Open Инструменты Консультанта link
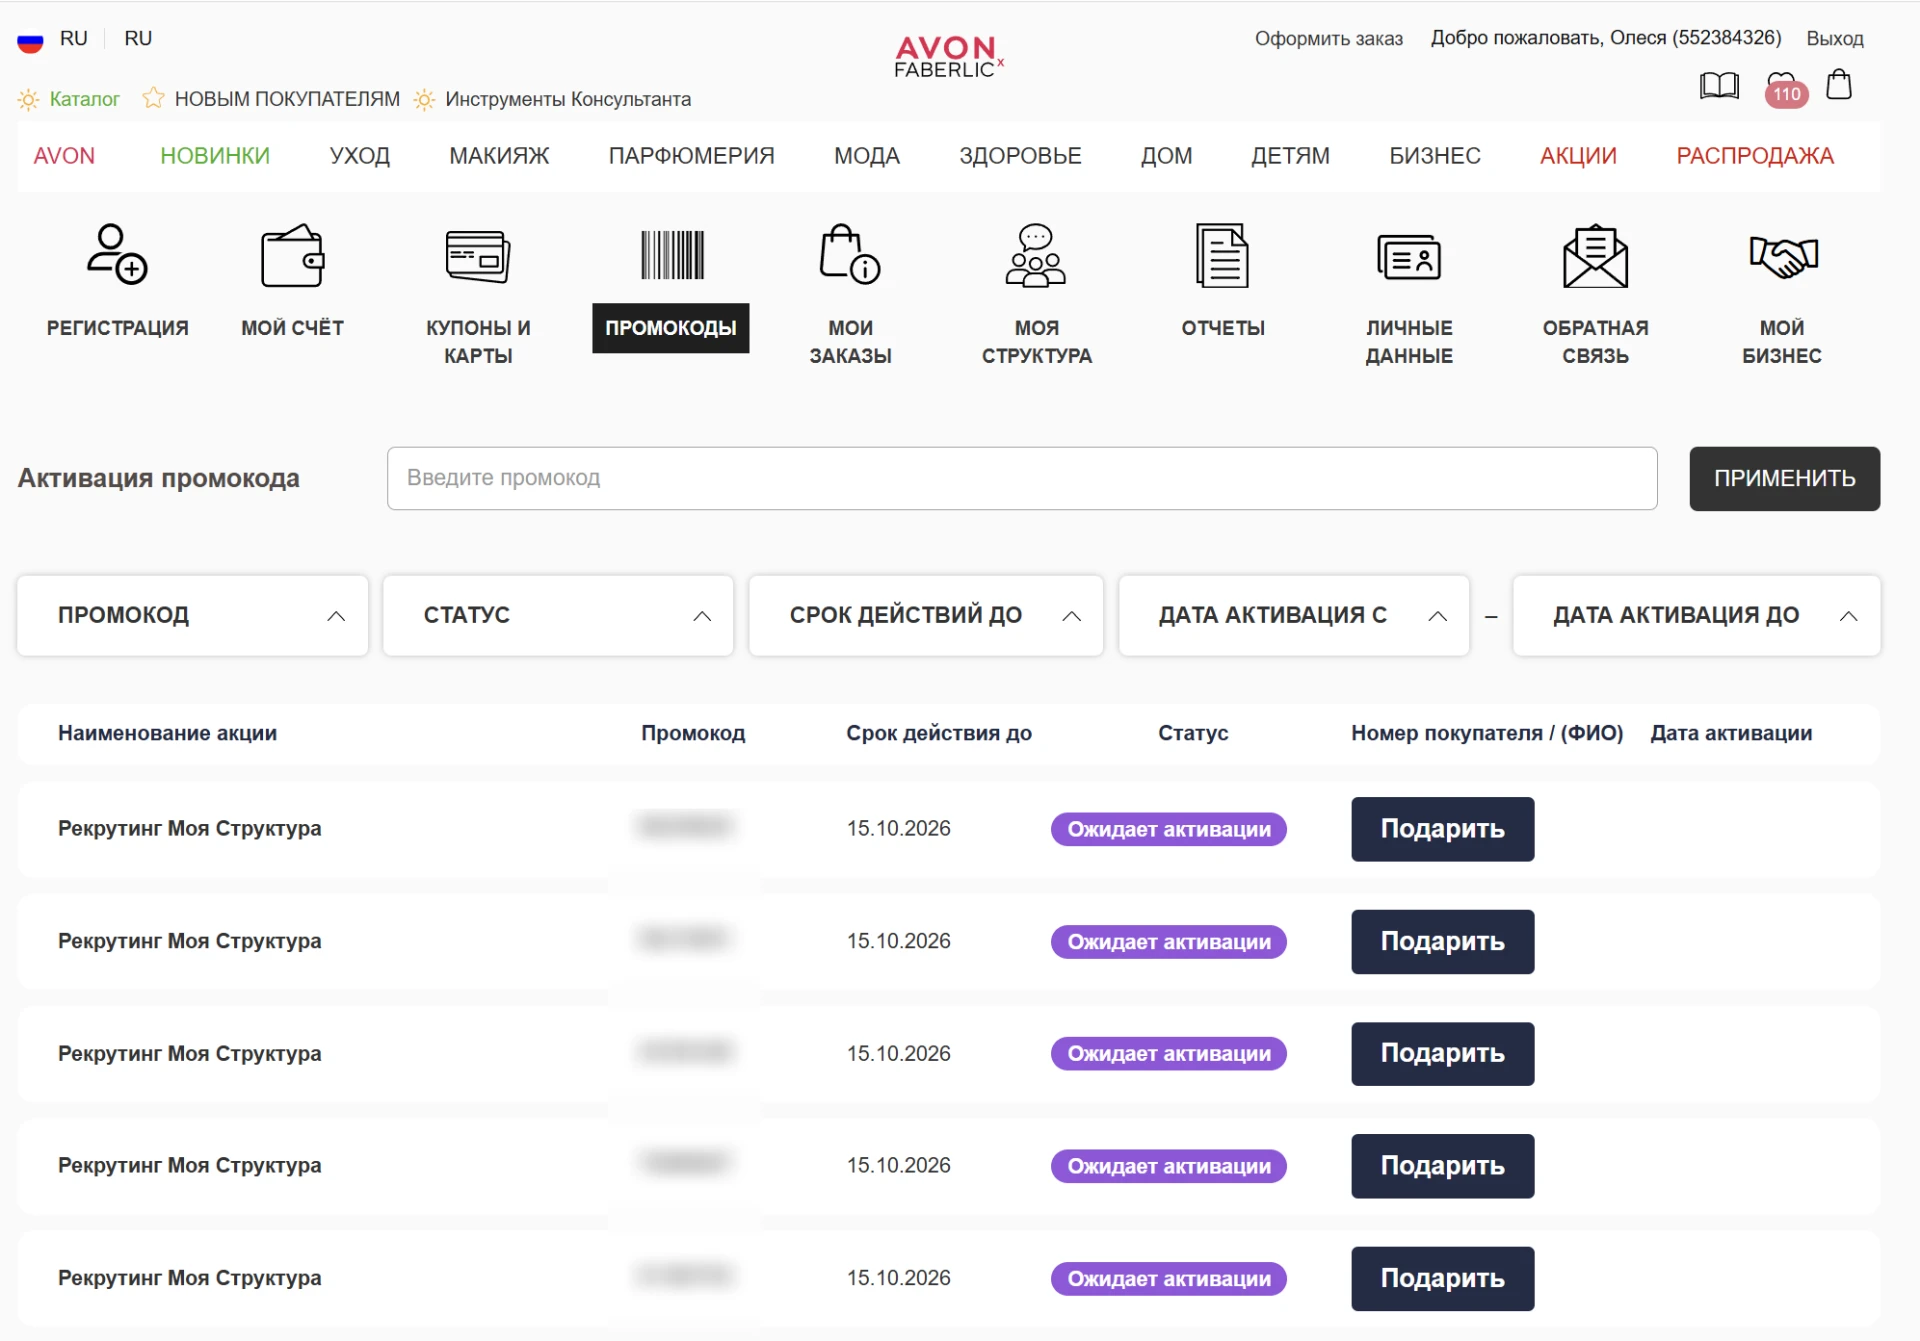 [568, 99]
